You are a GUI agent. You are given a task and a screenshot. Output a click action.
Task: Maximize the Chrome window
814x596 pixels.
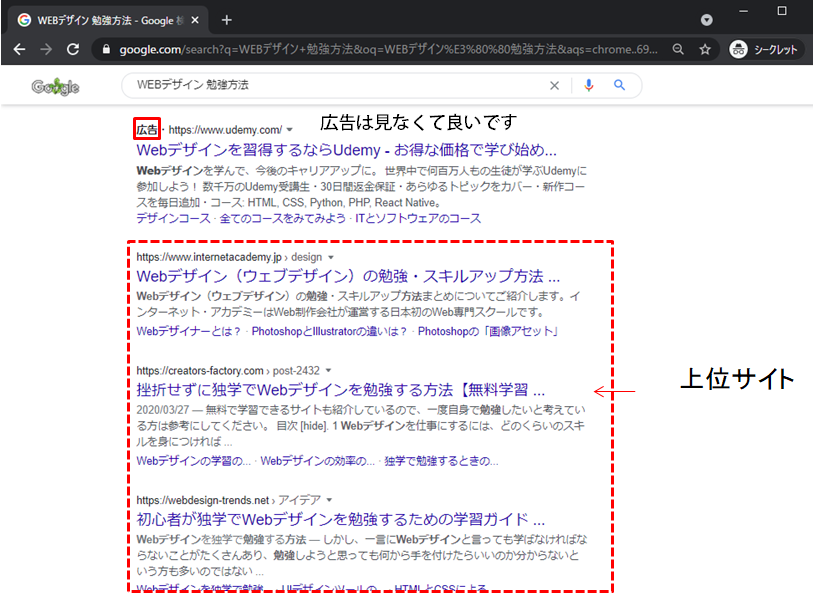[x=782, y=11]
